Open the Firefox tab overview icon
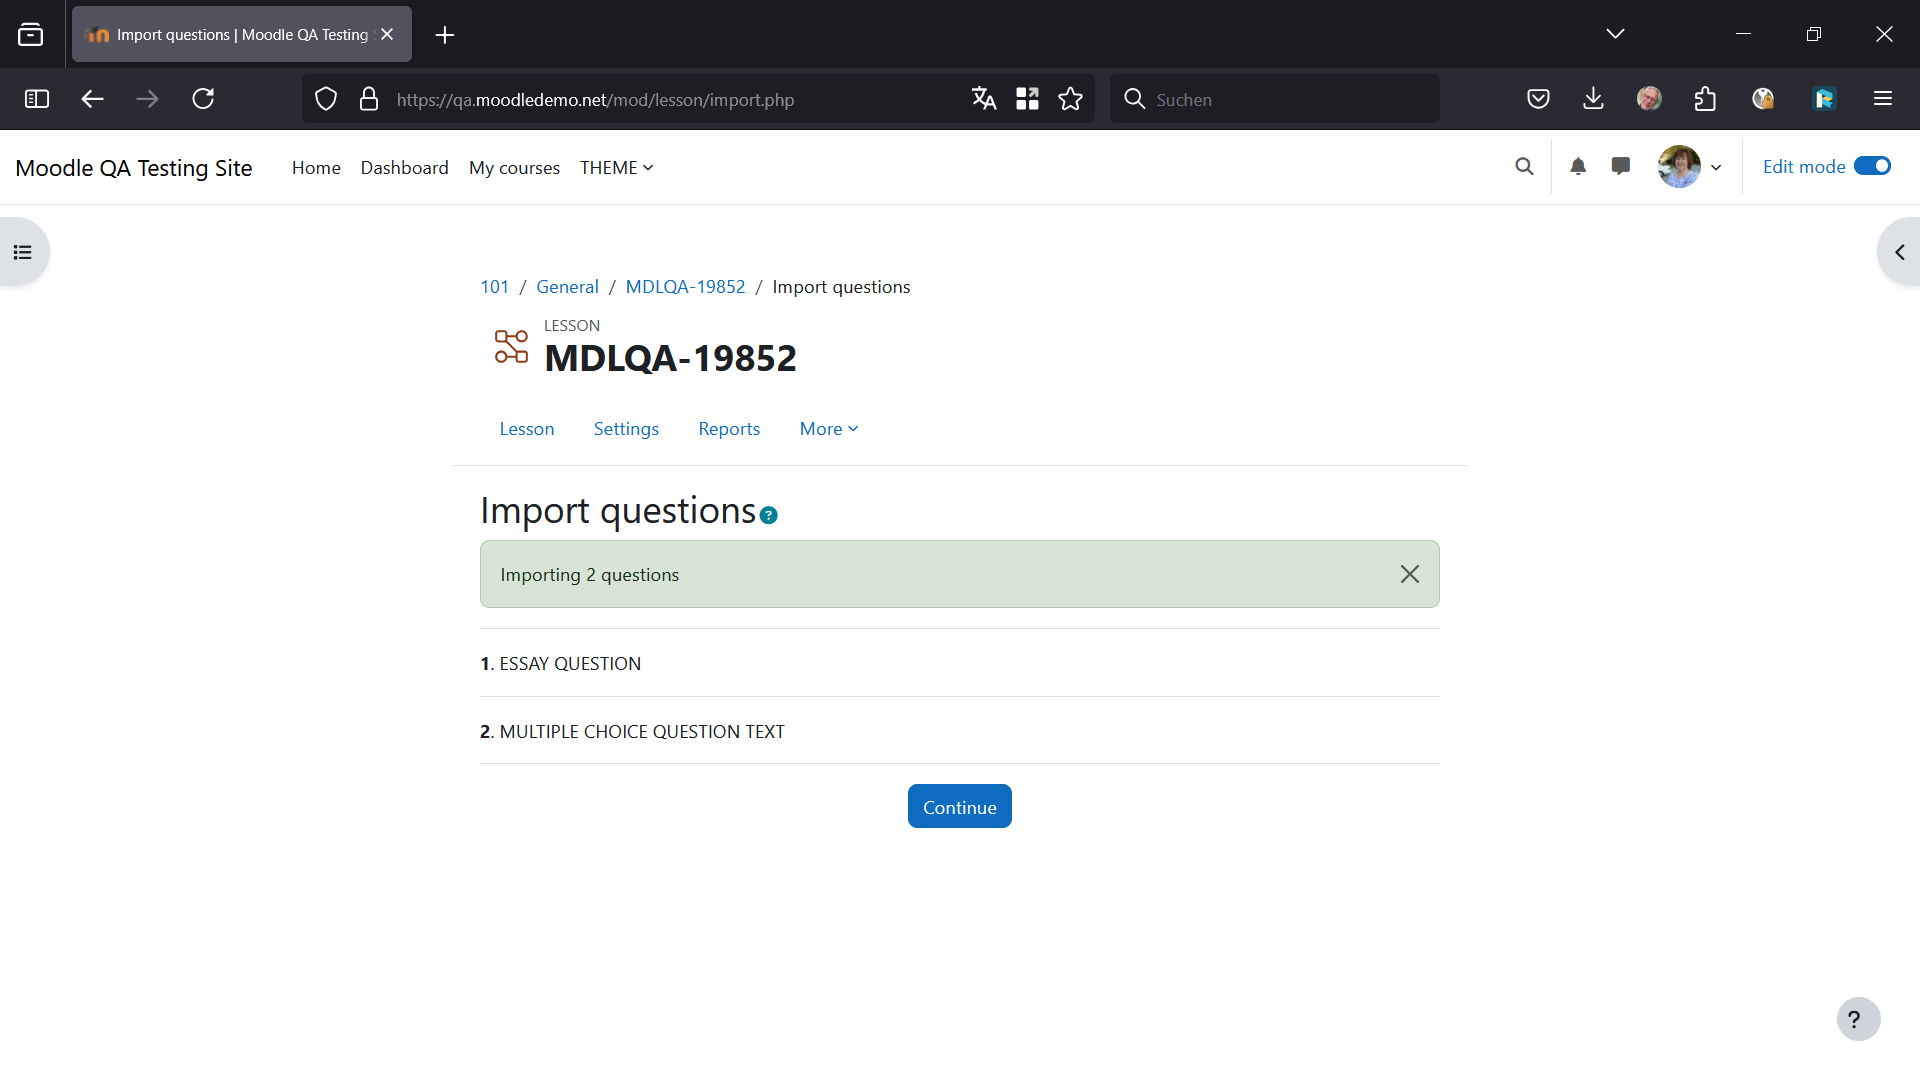The width and height of the screenshot is (1920, 1080). pos(31,35)
